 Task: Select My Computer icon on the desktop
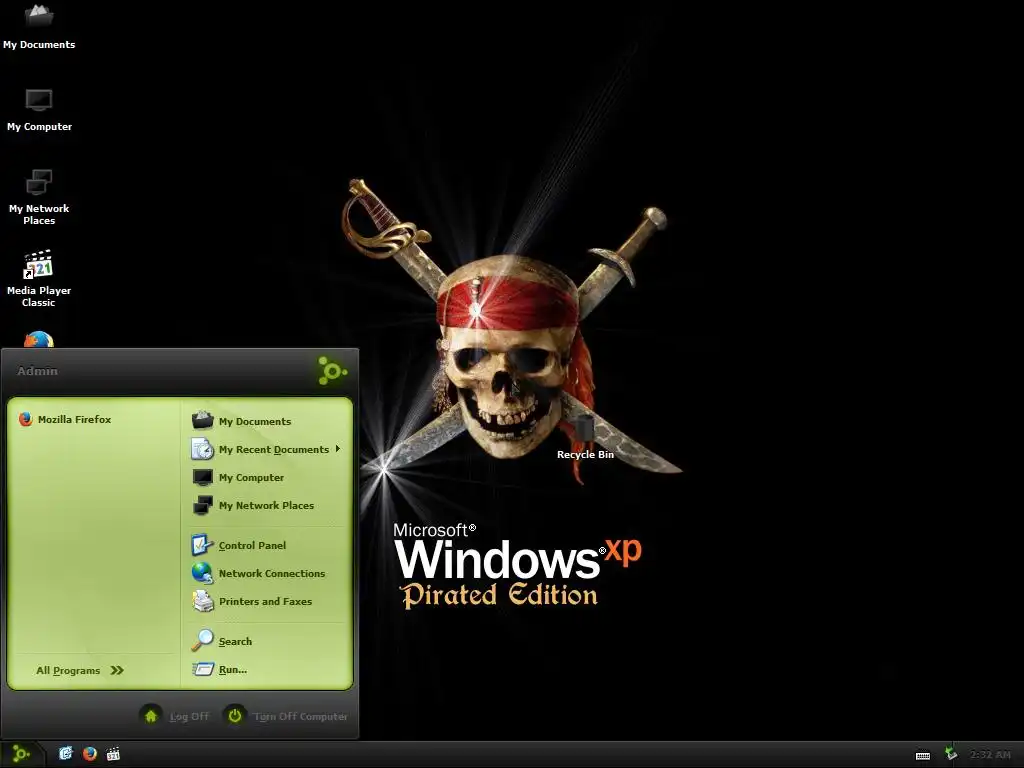[39, 110]
